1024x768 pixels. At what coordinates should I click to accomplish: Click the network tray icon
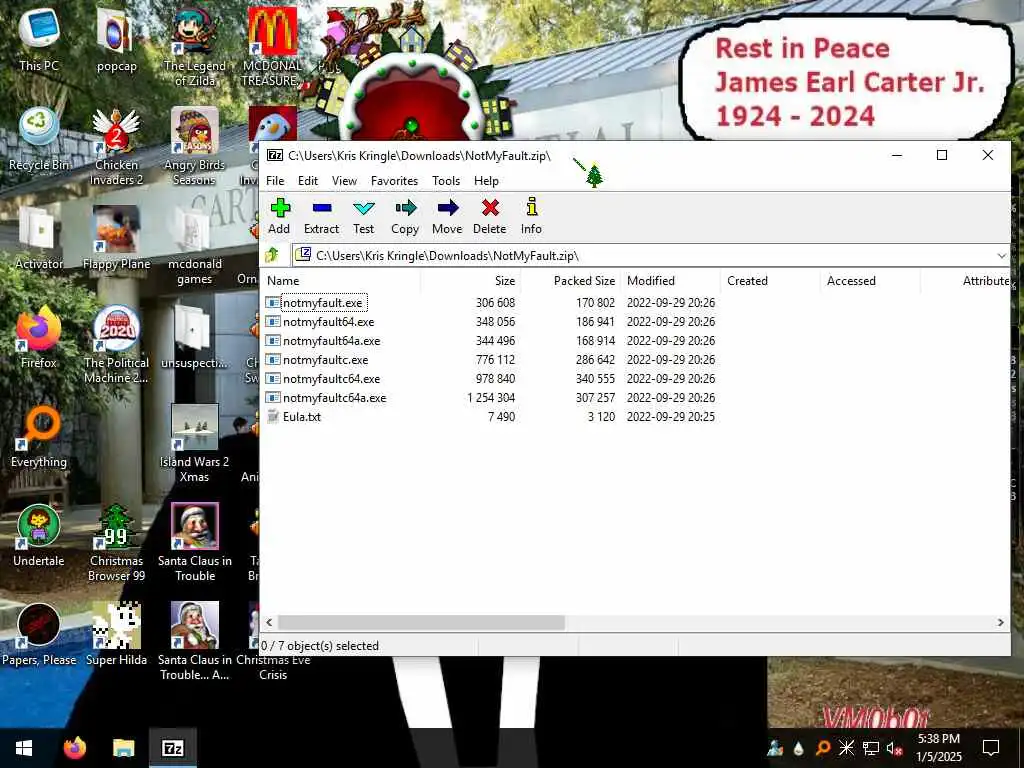[x=870, y=748]
